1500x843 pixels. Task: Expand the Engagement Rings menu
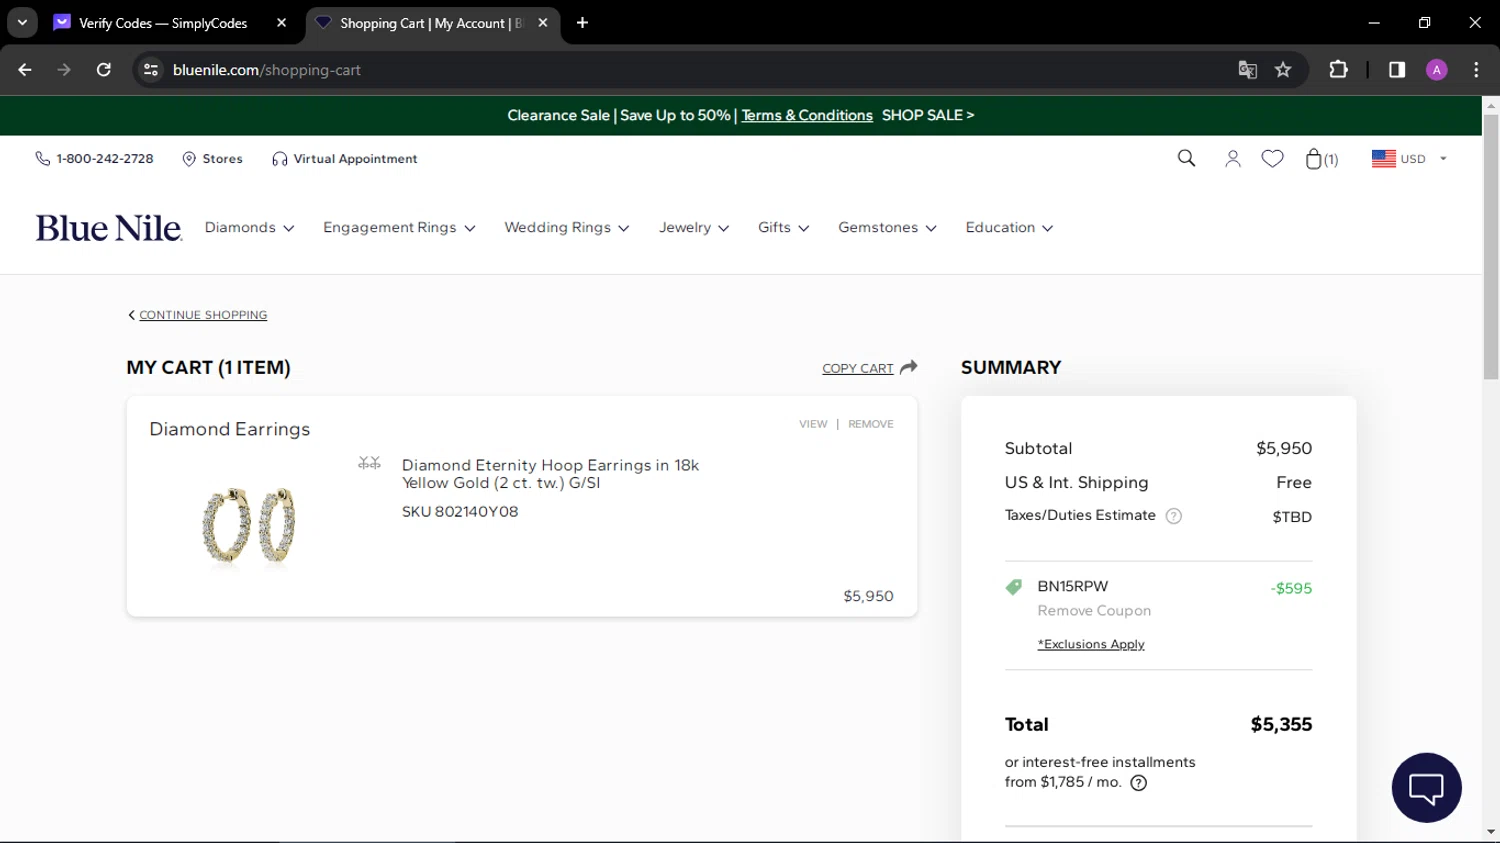click(x=399, y=228)
